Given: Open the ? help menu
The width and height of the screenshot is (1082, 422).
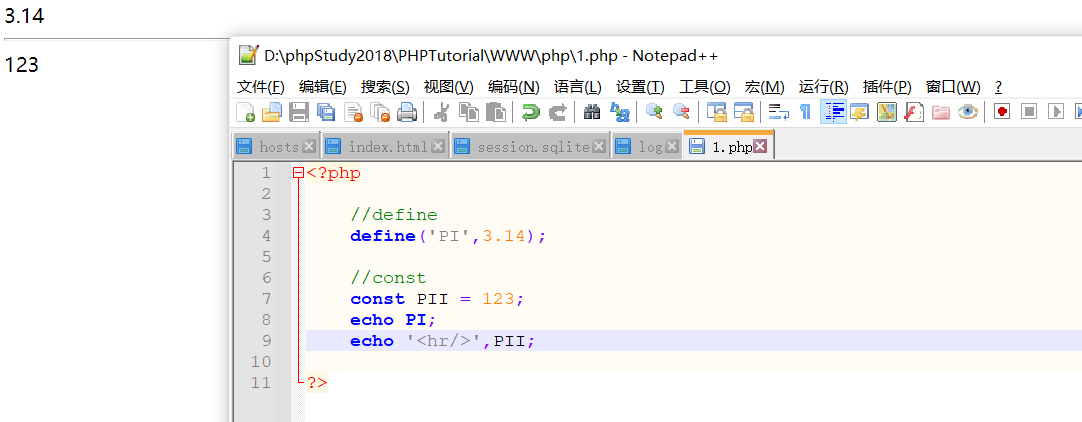Looking at the screenshot, I should pyautogui.click(x=999, y=87).
